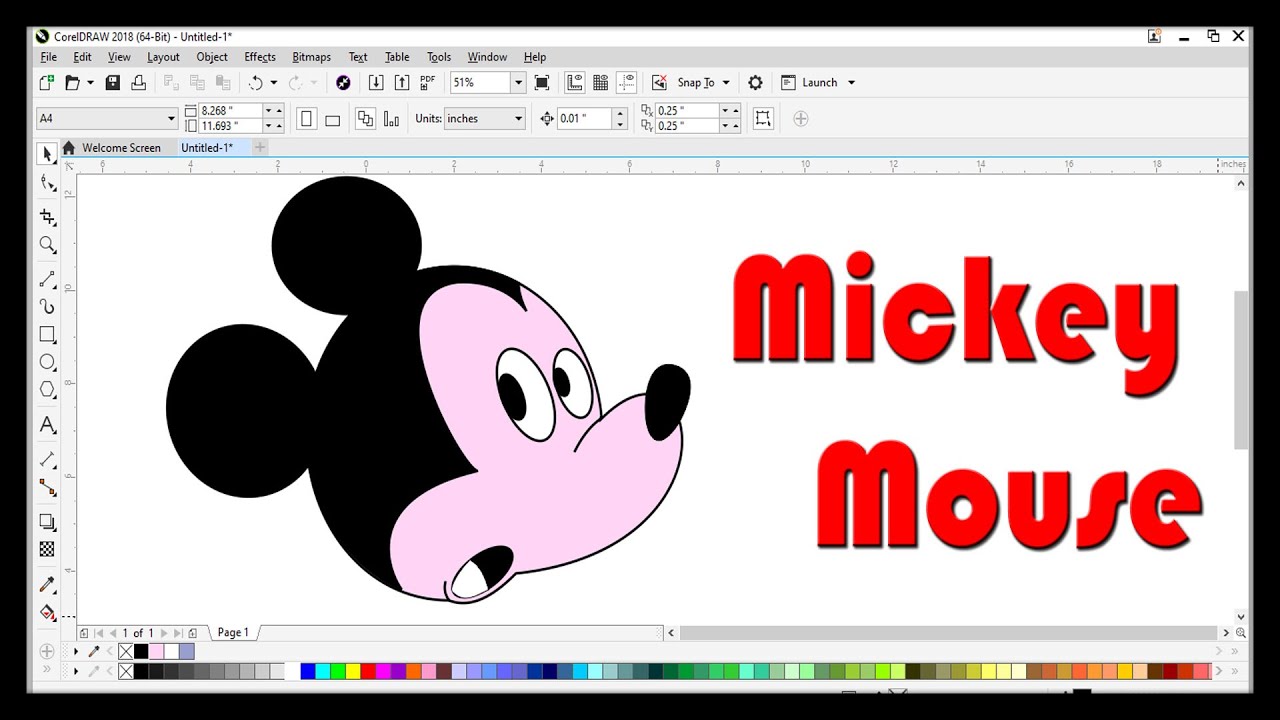Open the Units inches dropdown

coord(518,118)
